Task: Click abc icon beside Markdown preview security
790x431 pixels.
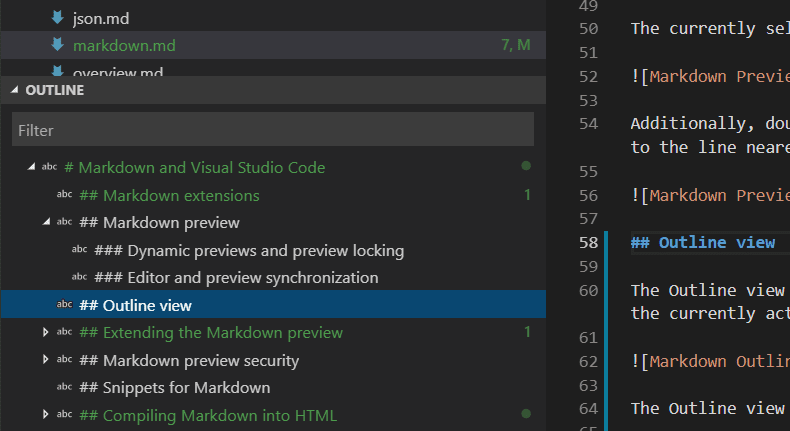Action: click(x=65, y=360)
